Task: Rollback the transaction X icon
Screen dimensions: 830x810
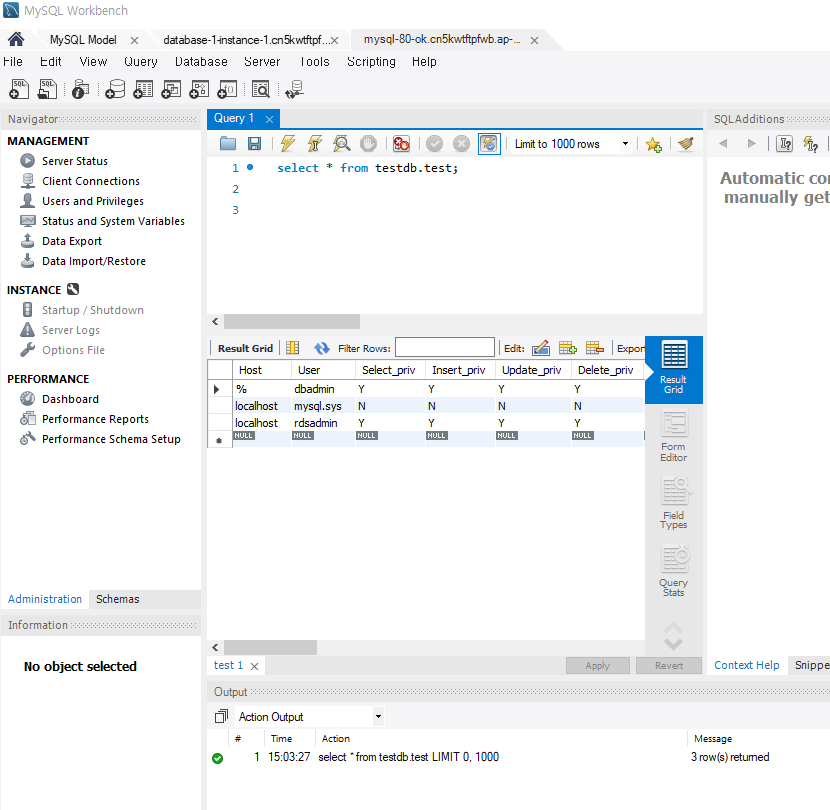Action: coord(462,143)
